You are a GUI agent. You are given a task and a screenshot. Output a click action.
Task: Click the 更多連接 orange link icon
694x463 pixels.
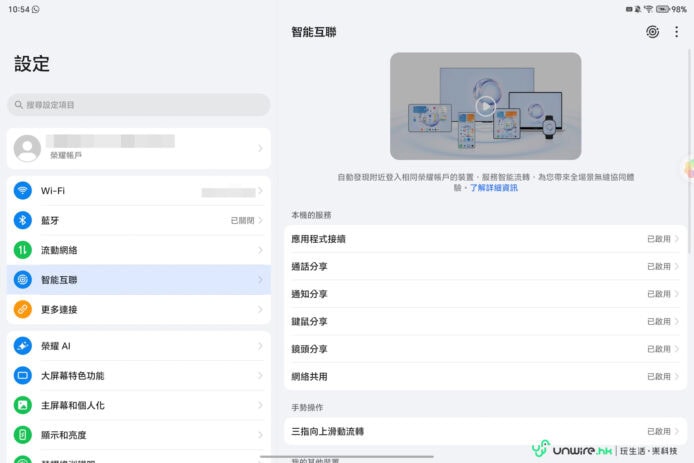(23, 309)
